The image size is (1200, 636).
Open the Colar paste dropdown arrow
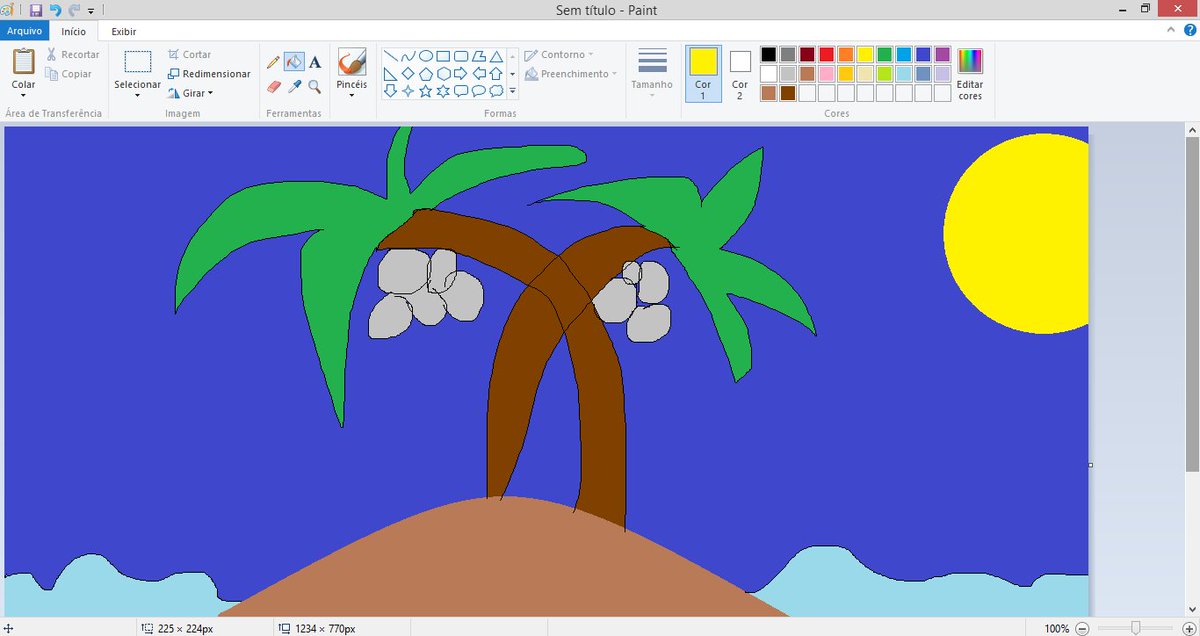pos(23,97)
